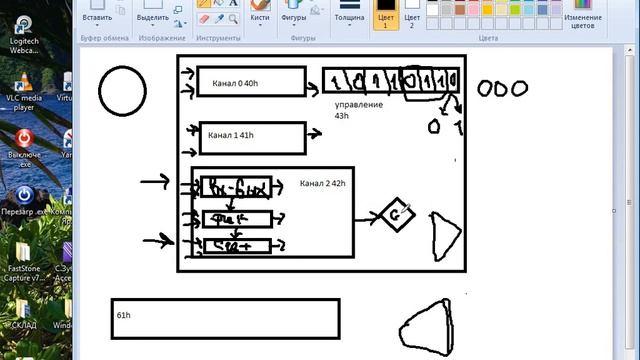This screenshot has width=640, height=360.
Task: Pick the pink palette swatch
Action: (x=474, y=9)
